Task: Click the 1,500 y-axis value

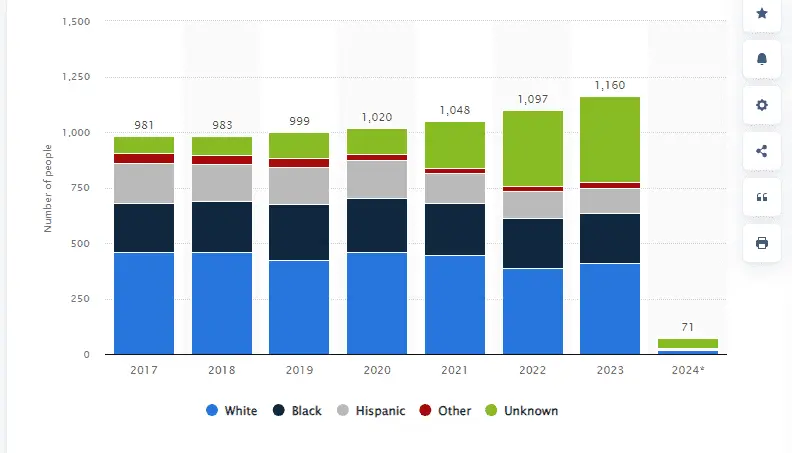Action: (76, 22)
